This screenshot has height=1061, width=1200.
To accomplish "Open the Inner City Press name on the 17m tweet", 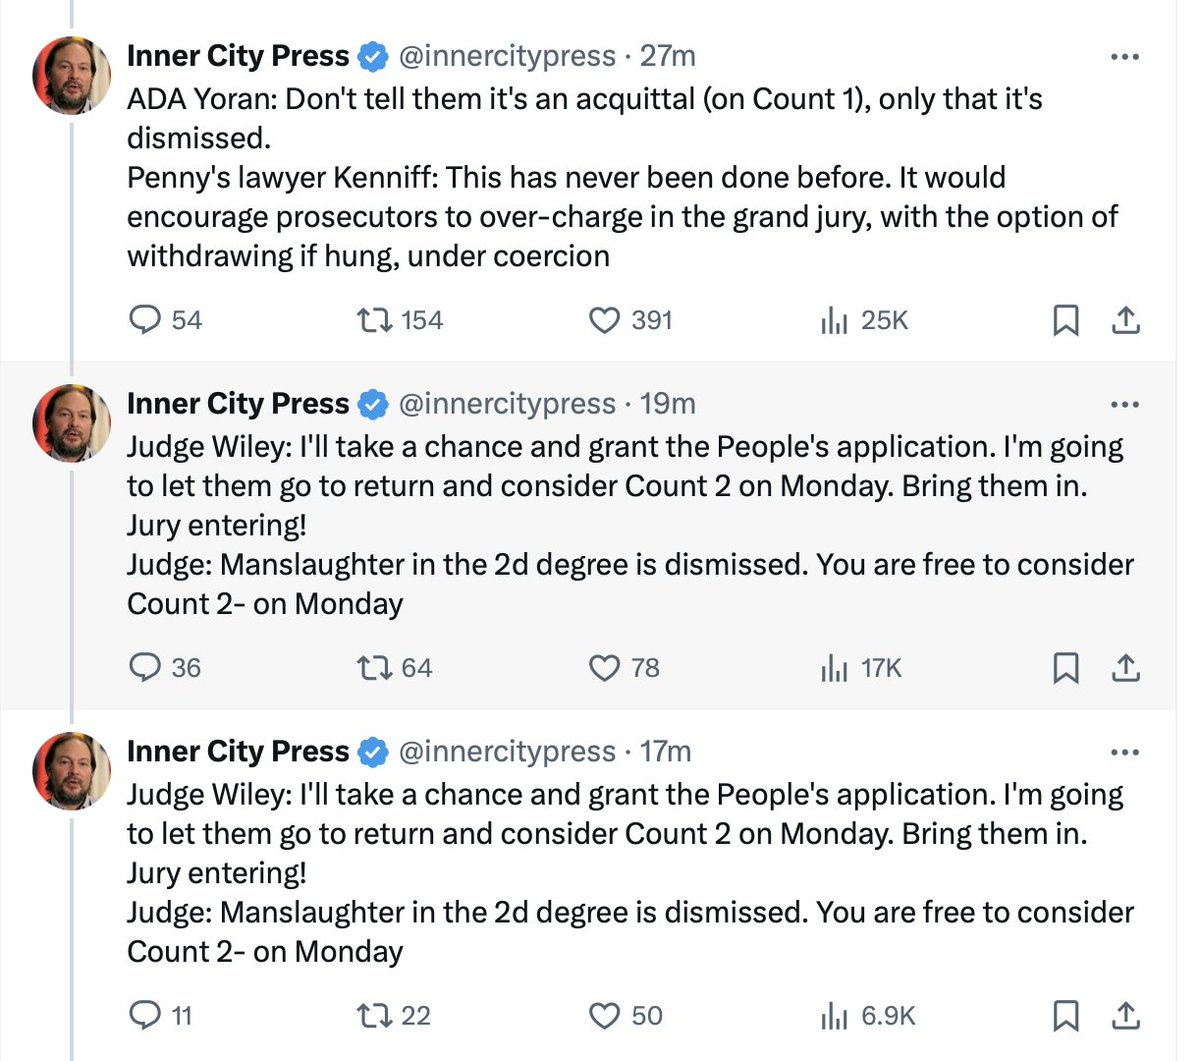I will (238, 752).
